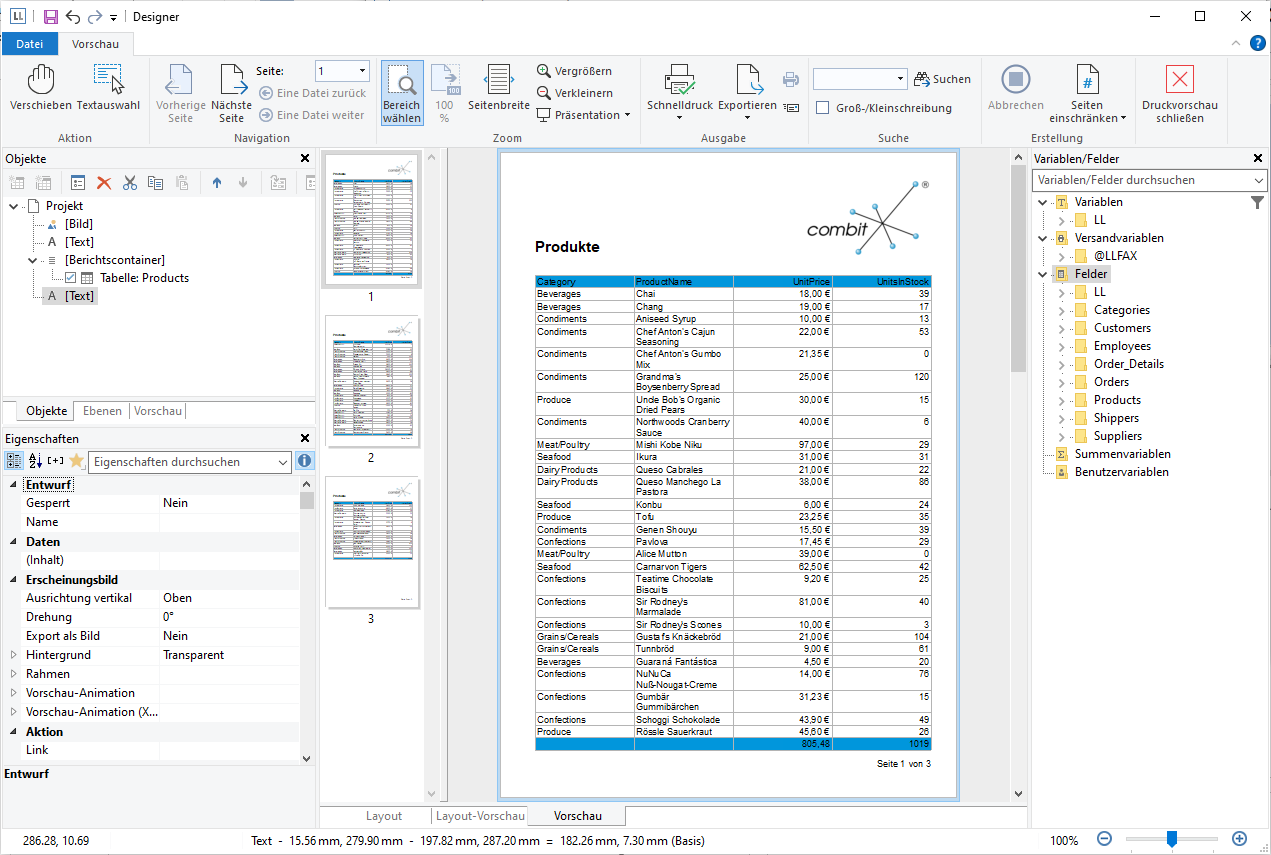Screen dimensions: 1271x855
Task: Click the Suchen button
Action: pos(942,79)
